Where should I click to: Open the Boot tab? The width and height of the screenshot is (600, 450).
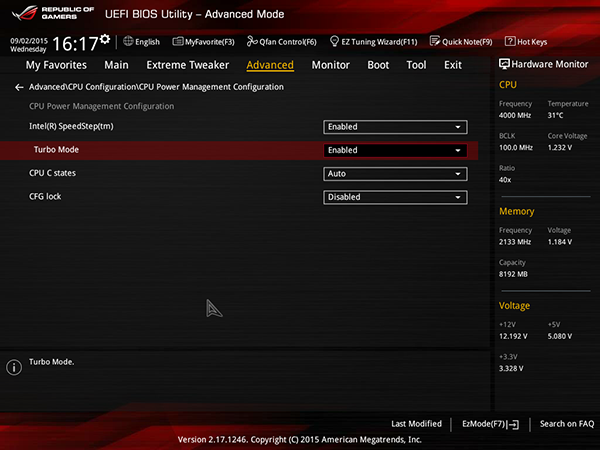[378, 65]
